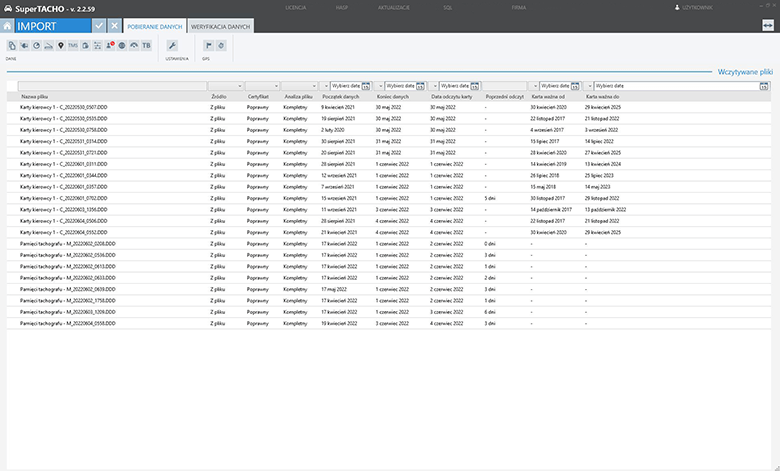Click the TMS icon in the Dane toolbar

[x=73, y=46]
